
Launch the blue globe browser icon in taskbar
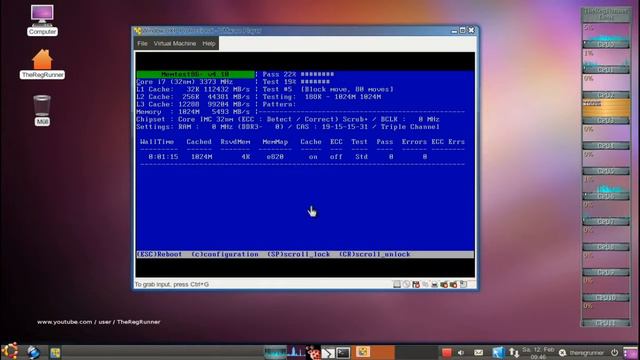[33, 352]
